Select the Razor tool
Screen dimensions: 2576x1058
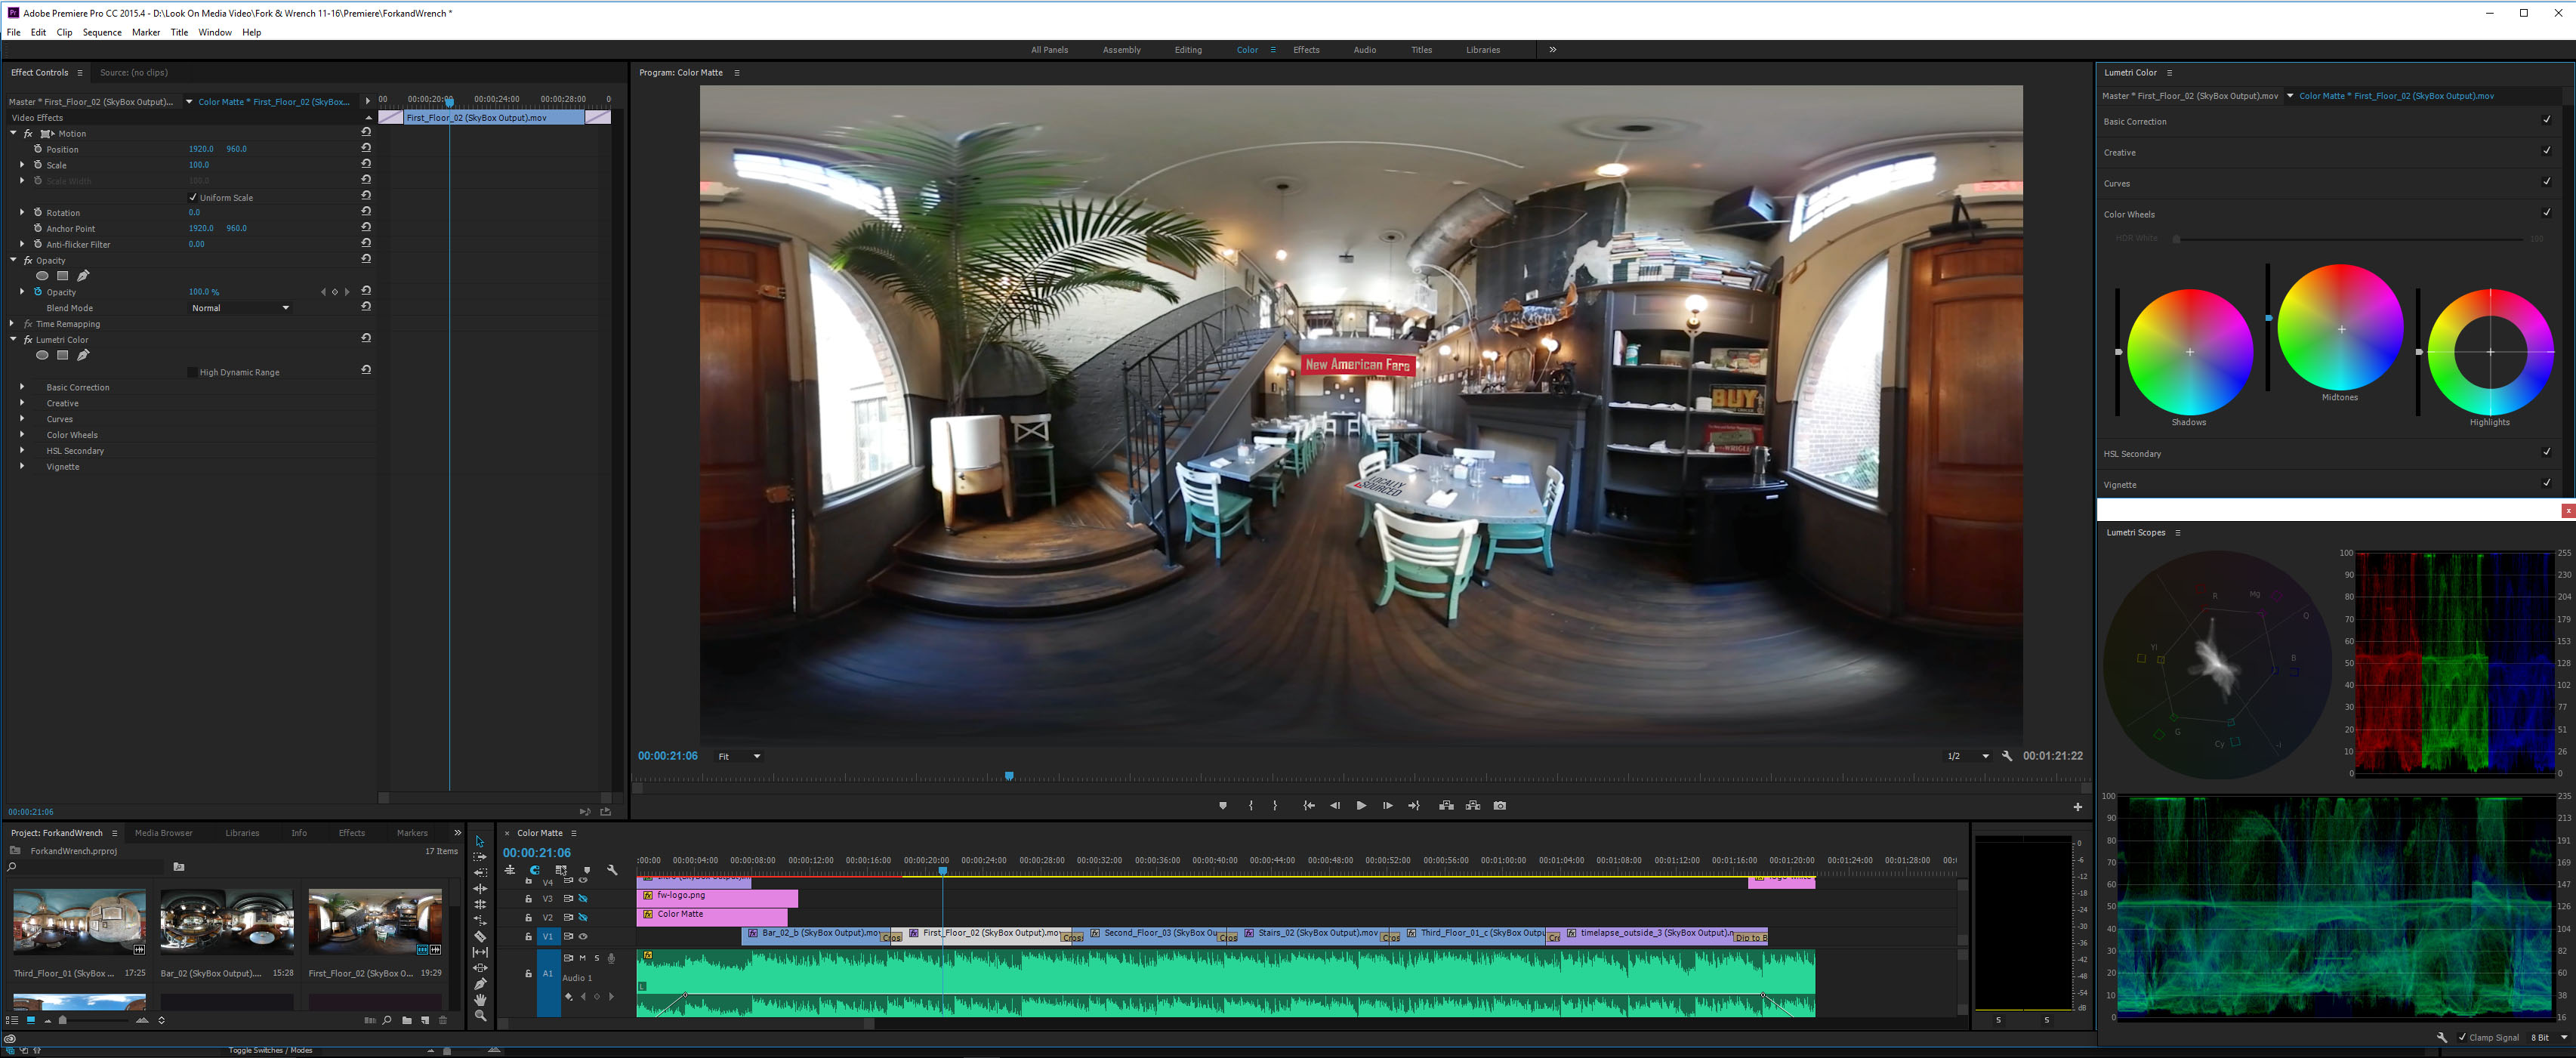[x=480, y=937]
